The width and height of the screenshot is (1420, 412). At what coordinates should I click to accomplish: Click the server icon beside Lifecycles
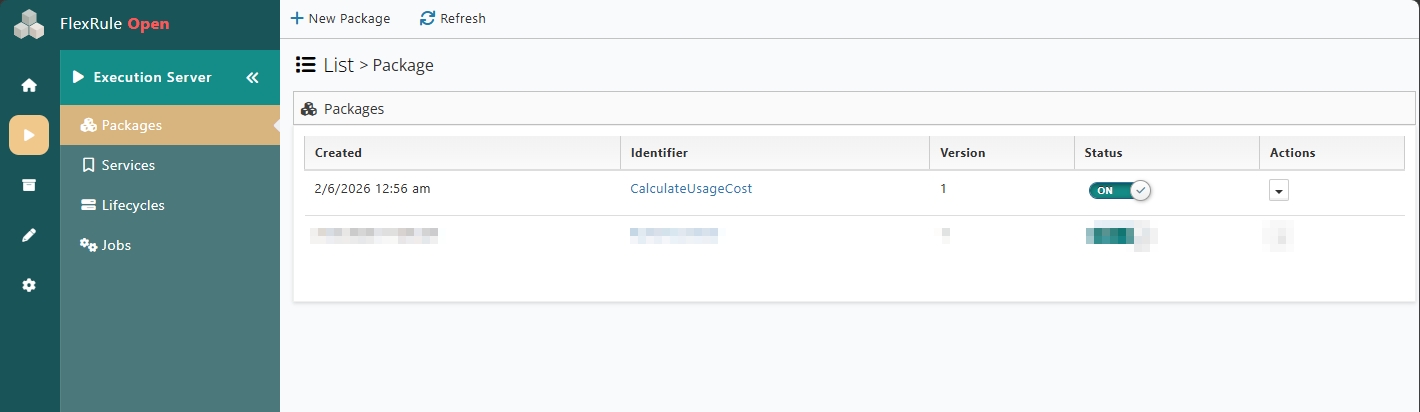pos(88,205)
